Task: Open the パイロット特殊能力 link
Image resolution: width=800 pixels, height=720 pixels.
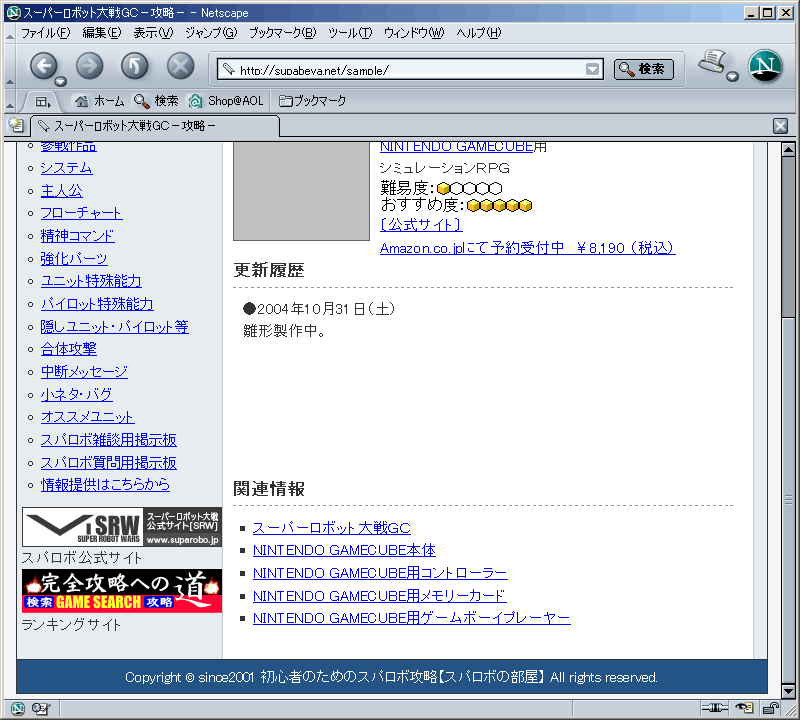Action: point(97,304)
